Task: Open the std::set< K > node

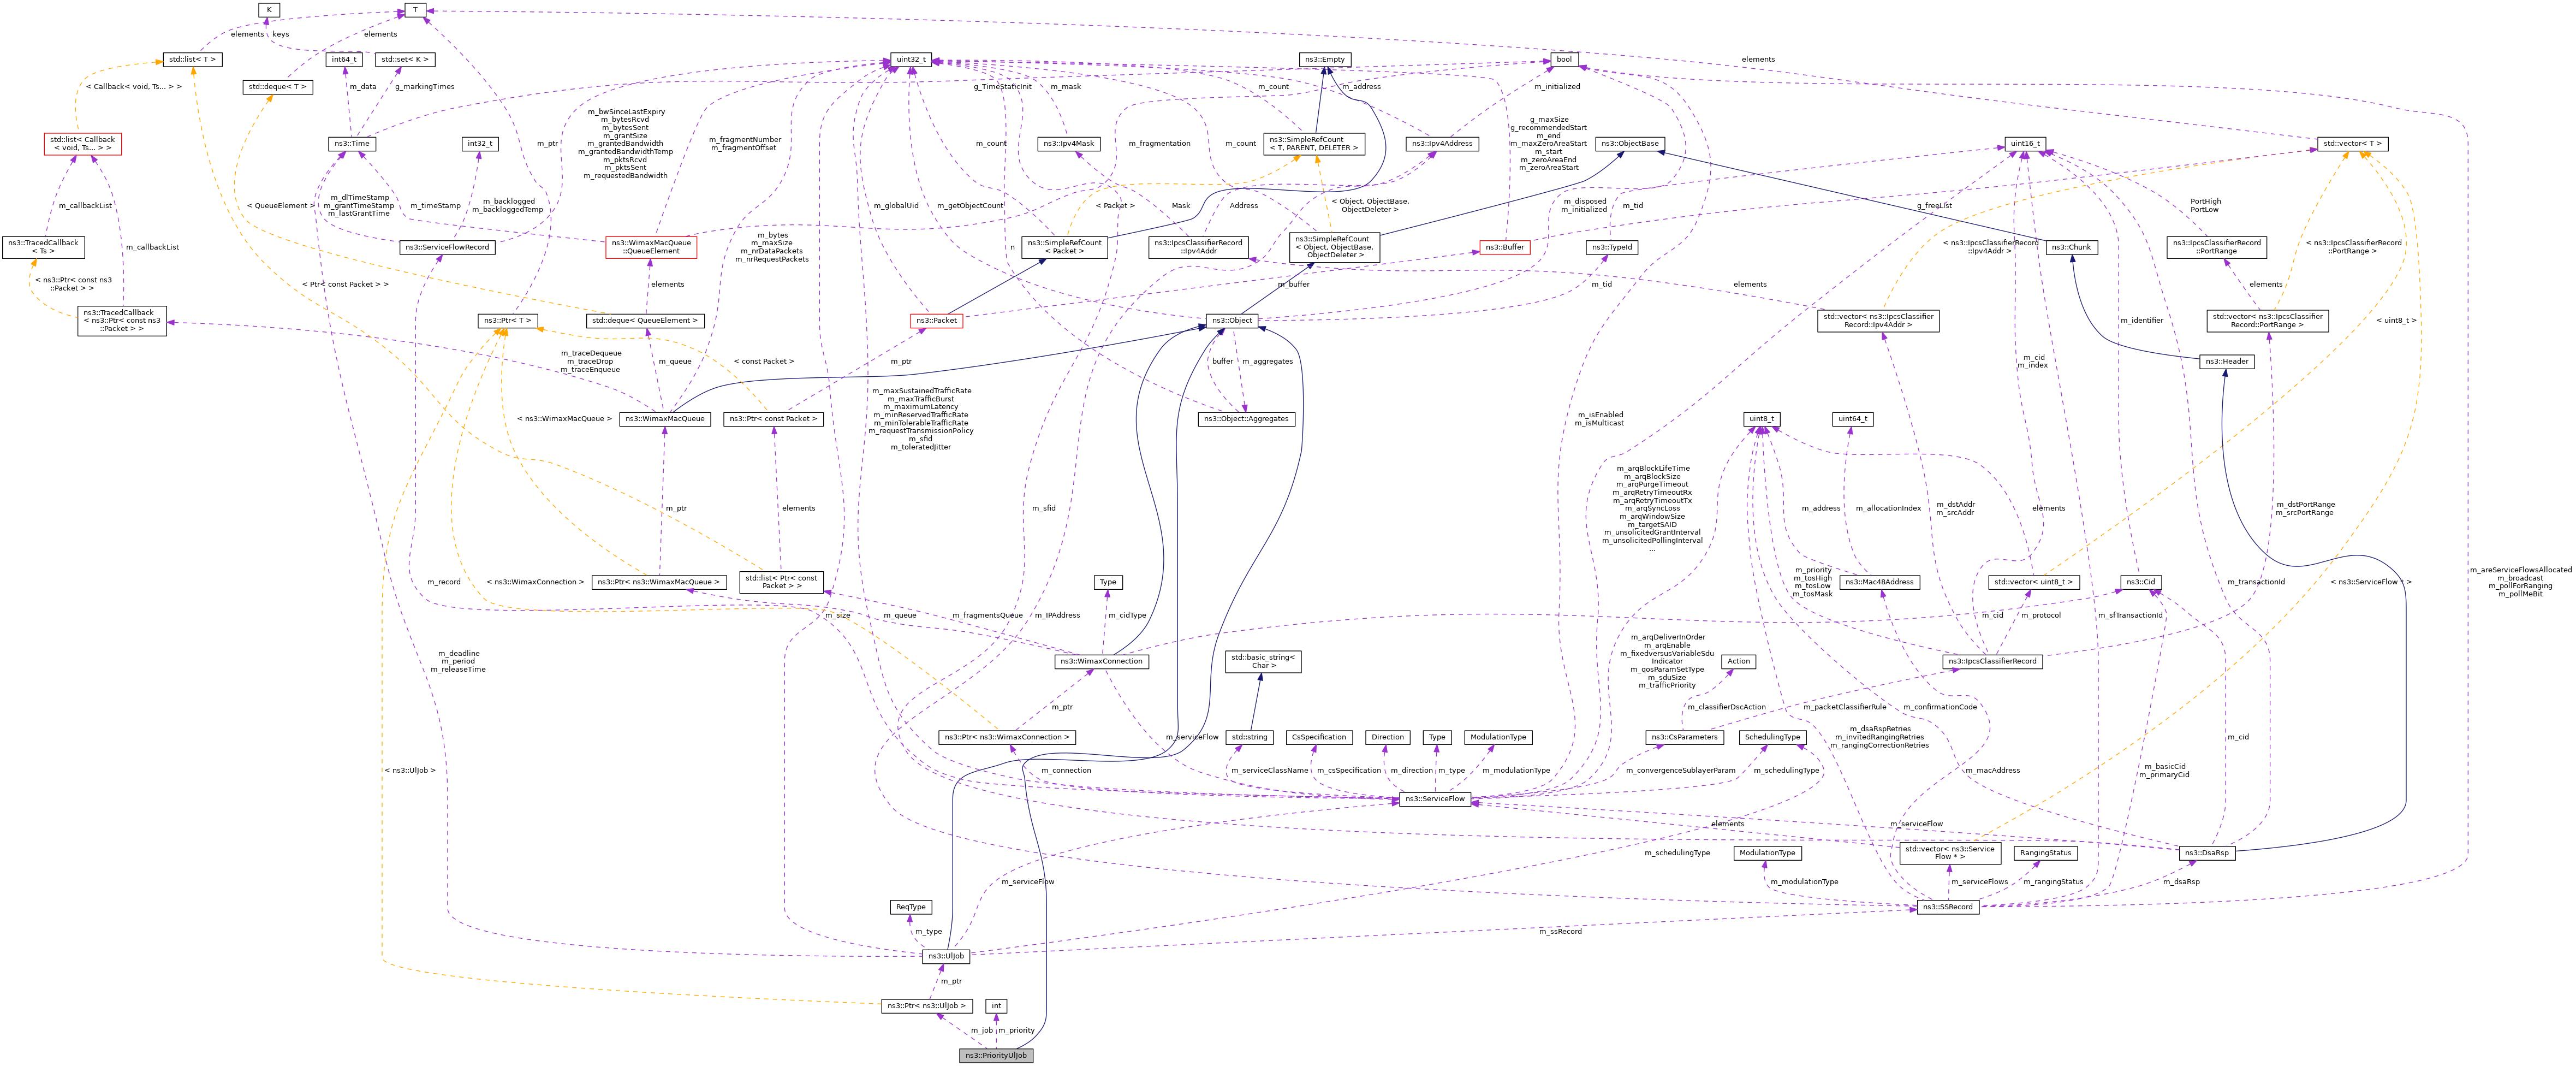Action: point(405,60)
